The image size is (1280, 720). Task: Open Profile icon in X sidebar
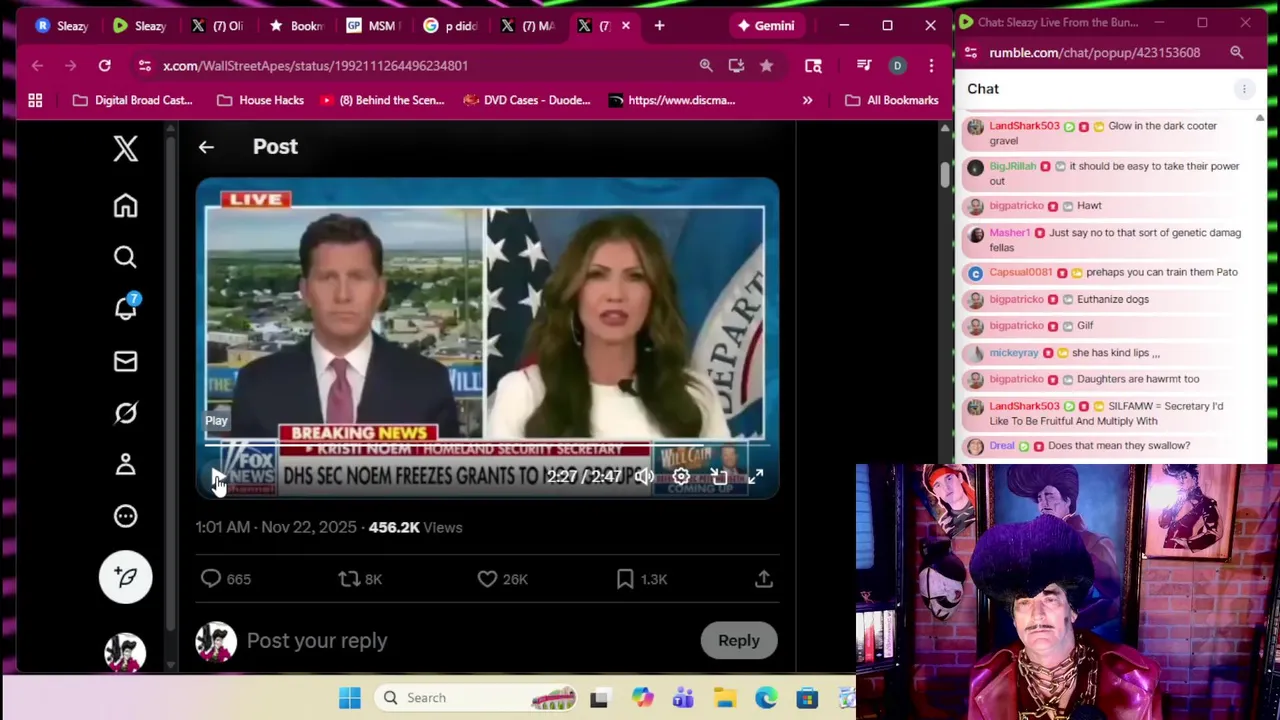pos(125,464)
